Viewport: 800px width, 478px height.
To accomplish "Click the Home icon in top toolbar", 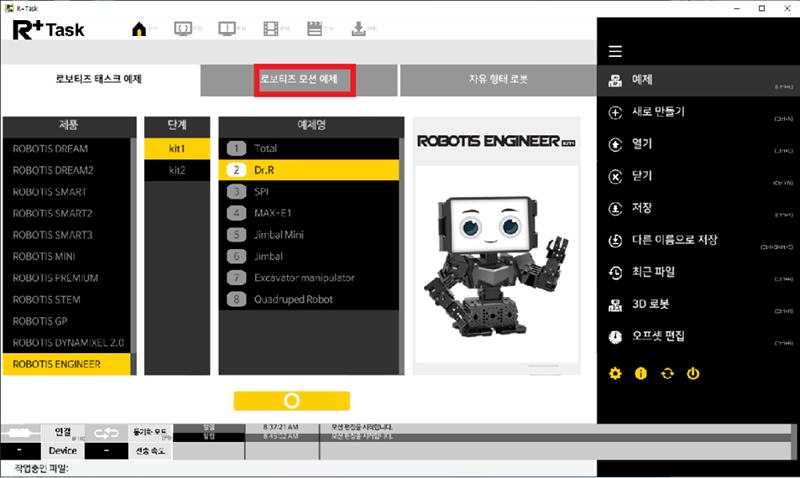I will 140,29.
